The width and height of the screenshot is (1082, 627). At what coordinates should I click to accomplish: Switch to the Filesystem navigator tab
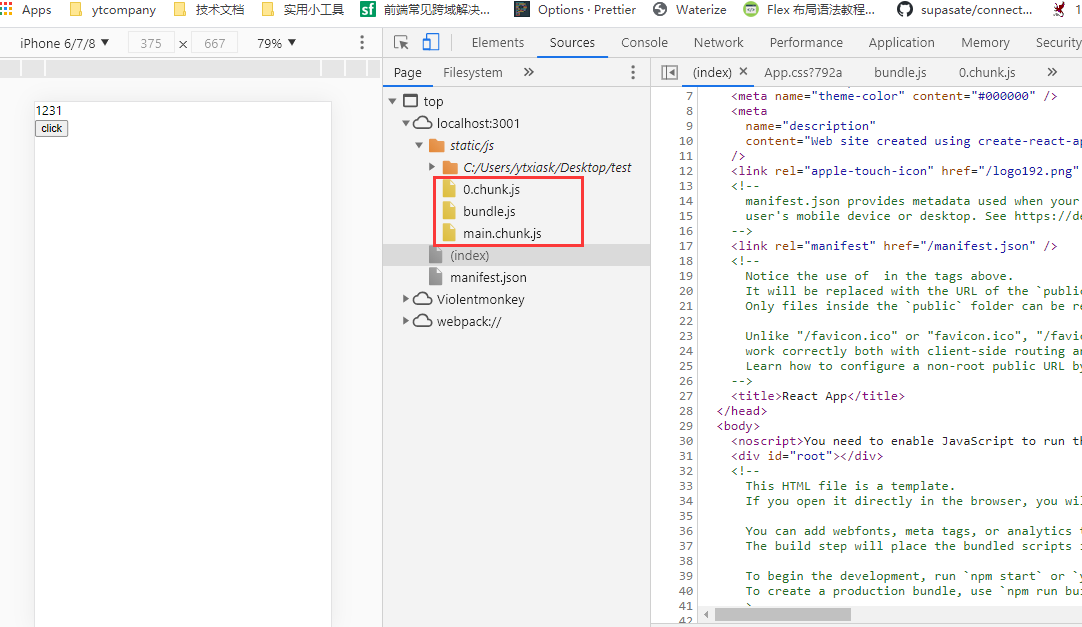pos(473,73)
